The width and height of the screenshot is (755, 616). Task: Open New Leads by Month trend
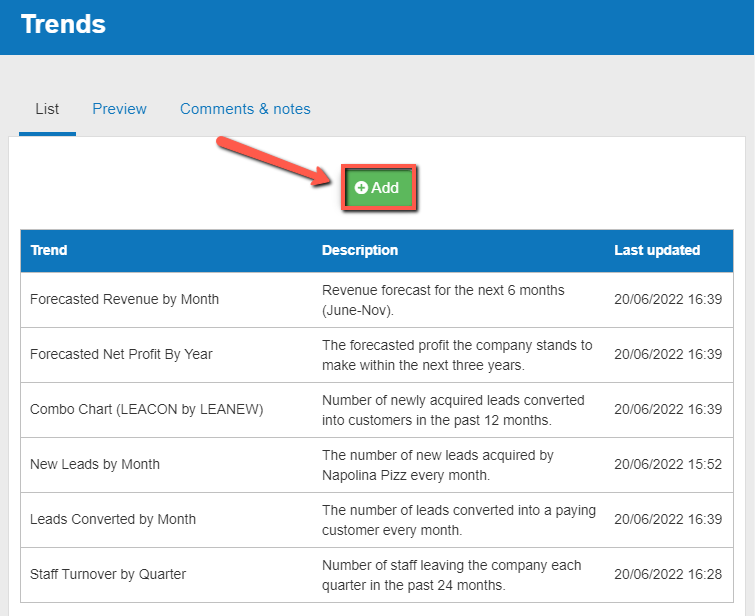pyautogui.click(x=95, y=464)
